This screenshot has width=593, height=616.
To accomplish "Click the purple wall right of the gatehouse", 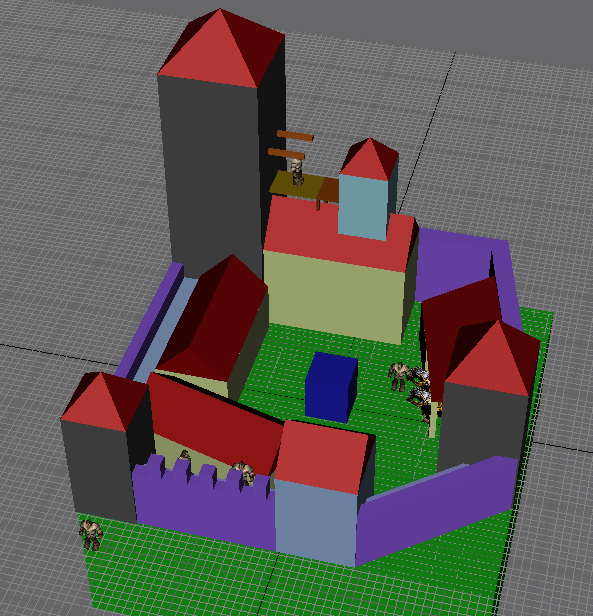I will [x=436, y=511].
